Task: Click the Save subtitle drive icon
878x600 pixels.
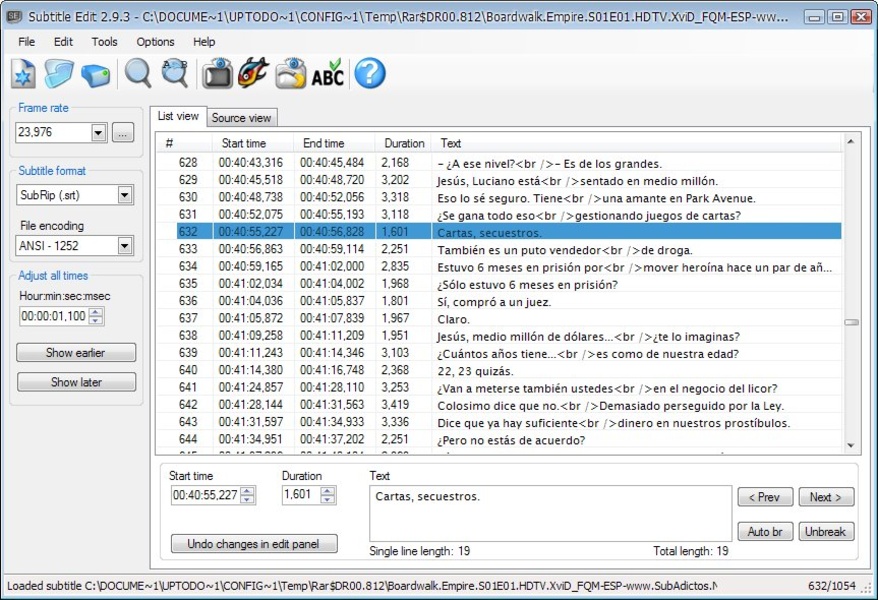Action: click(95, 74)
